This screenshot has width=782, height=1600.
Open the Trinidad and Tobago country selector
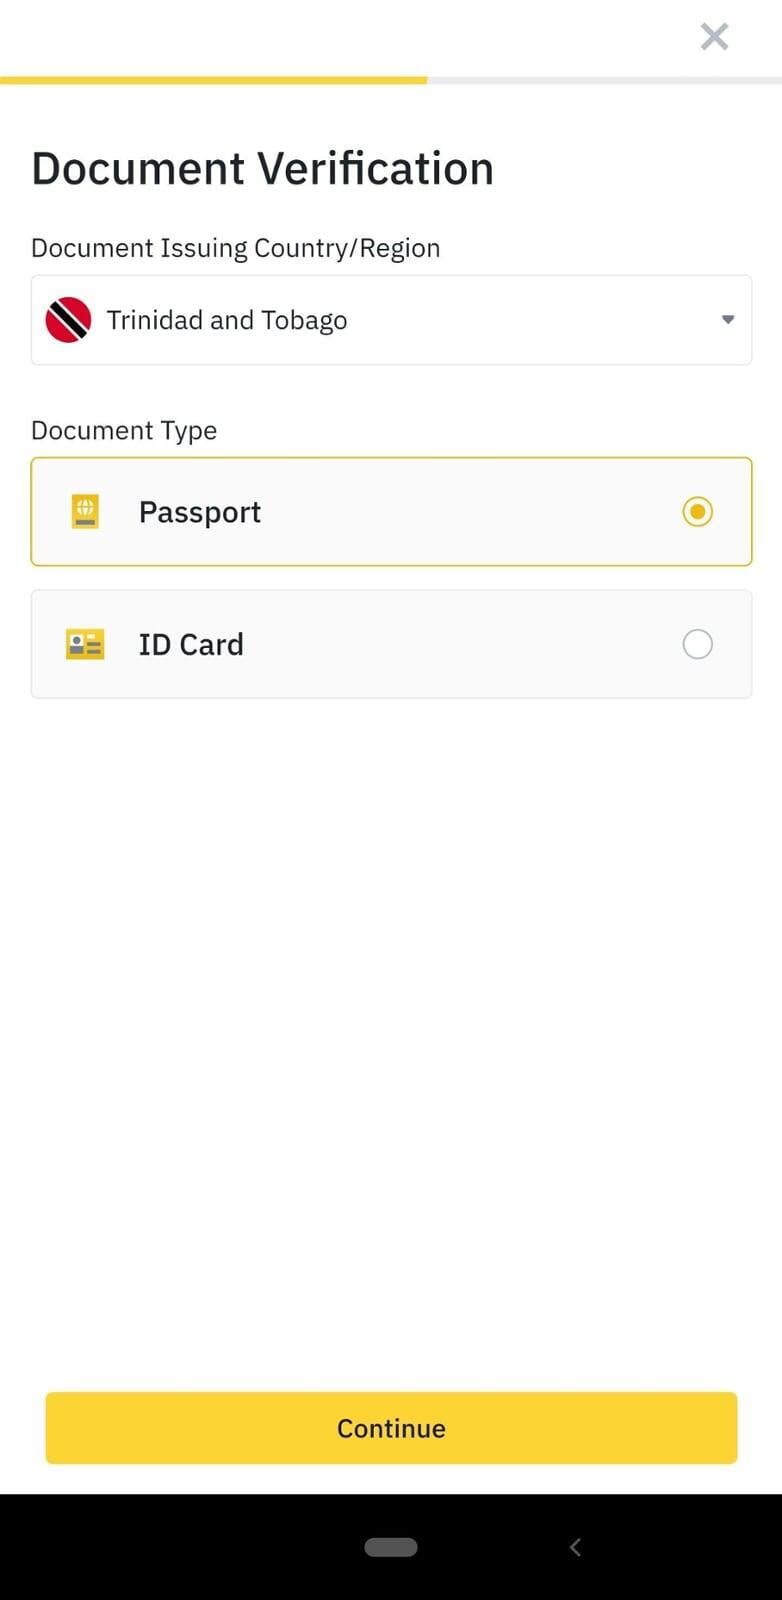(x=390, y=320)
